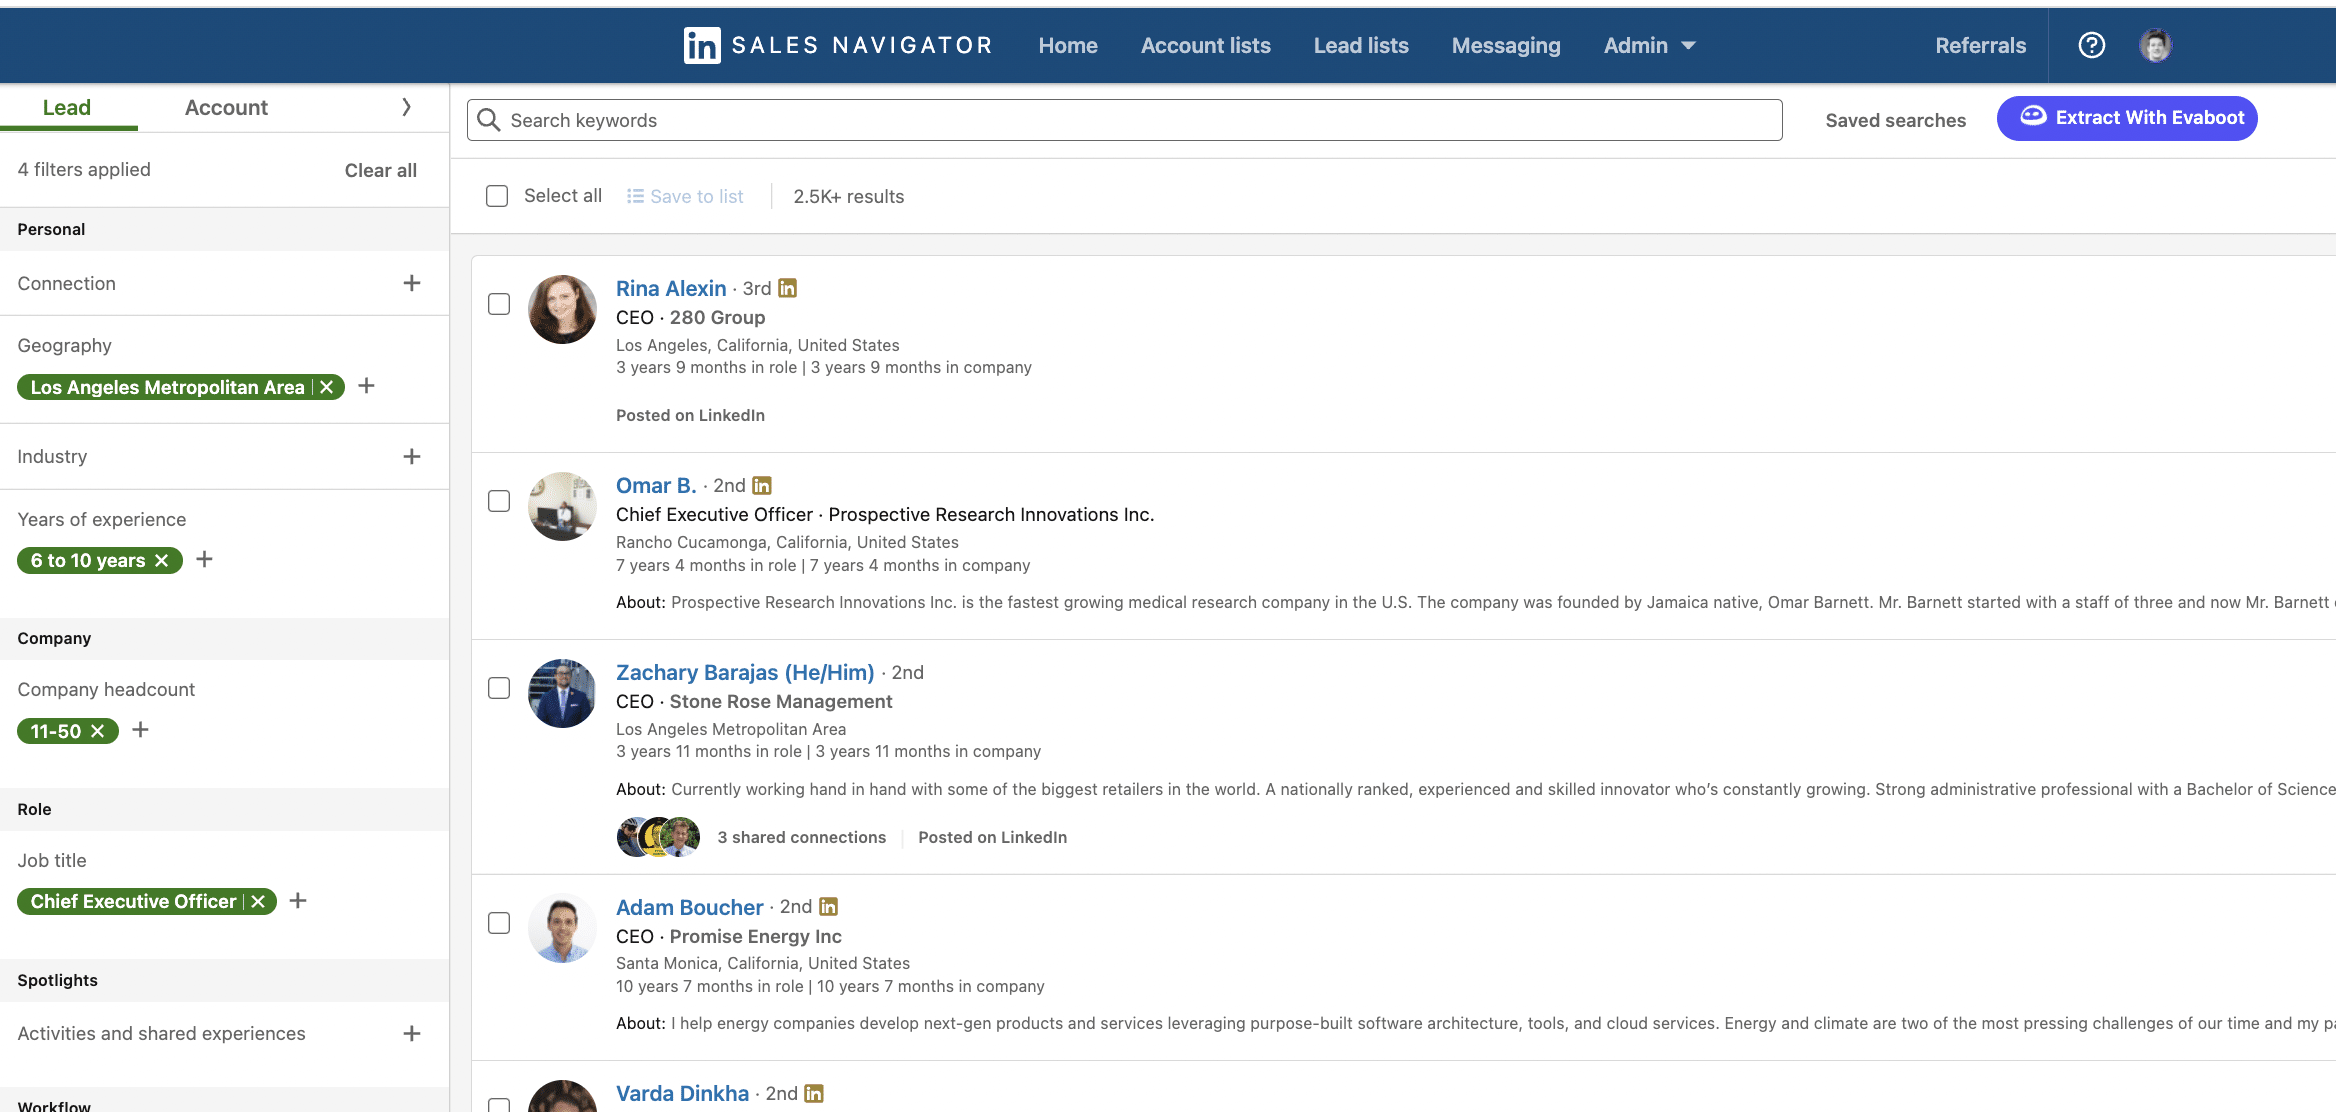Open Lead lists in navigation
2336x1112 pixels.
pyautogui.click(x=1361, y=45)
